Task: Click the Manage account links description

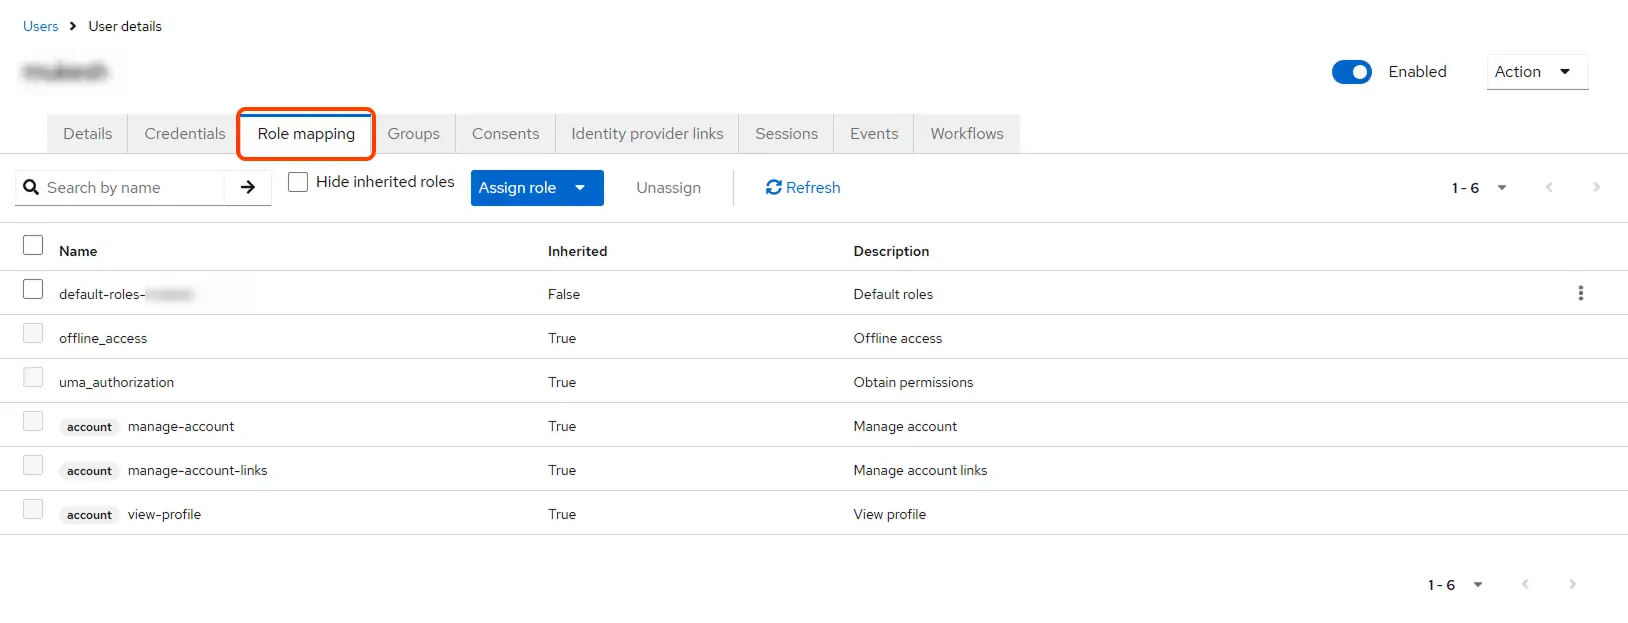Action: (x=920, y=470)
